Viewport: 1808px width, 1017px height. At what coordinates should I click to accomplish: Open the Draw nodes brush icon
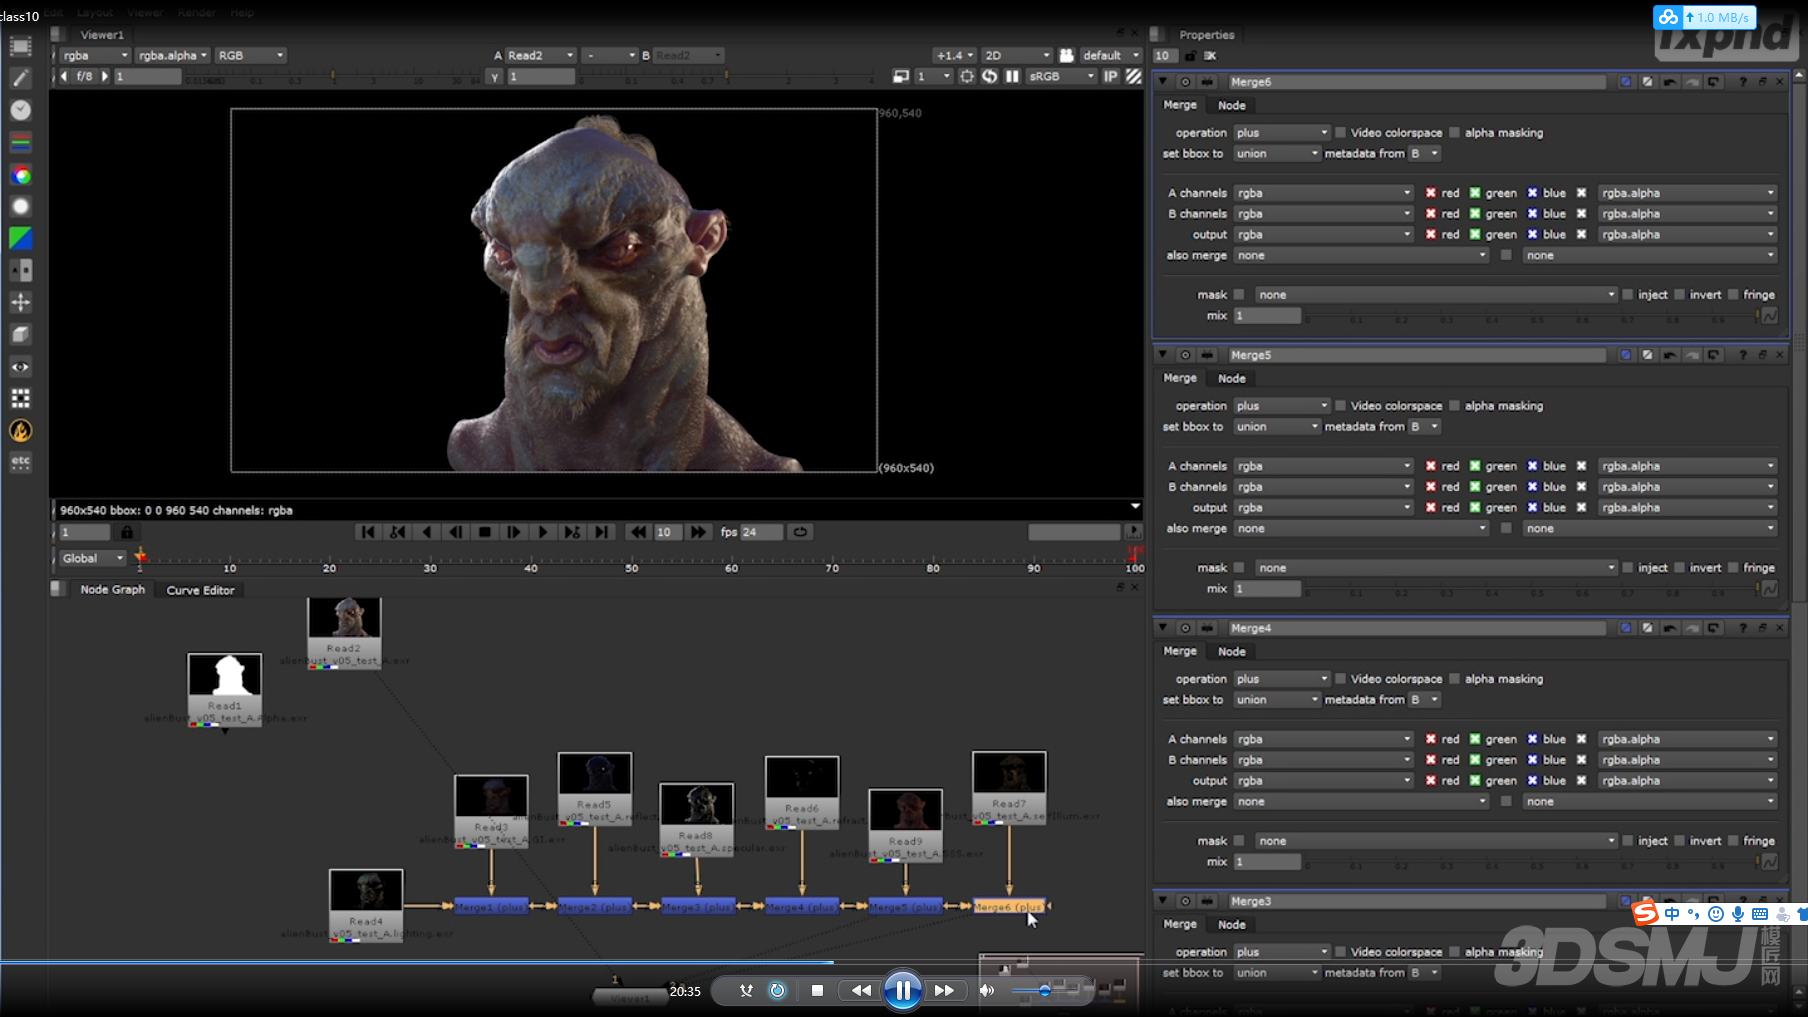[x=20, y=78]
